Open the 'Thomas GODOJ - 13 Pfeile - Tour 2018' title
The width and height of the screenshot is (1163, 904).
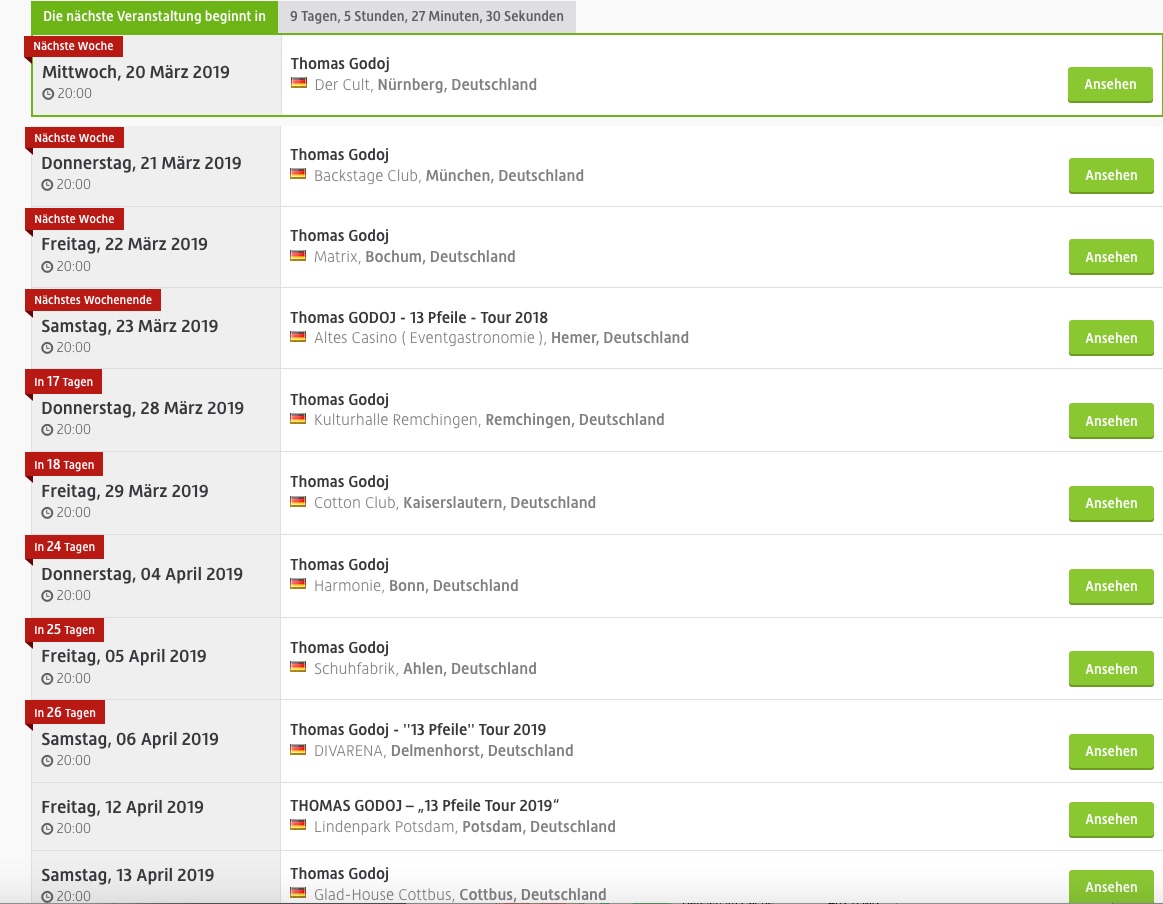pos(419,318)
